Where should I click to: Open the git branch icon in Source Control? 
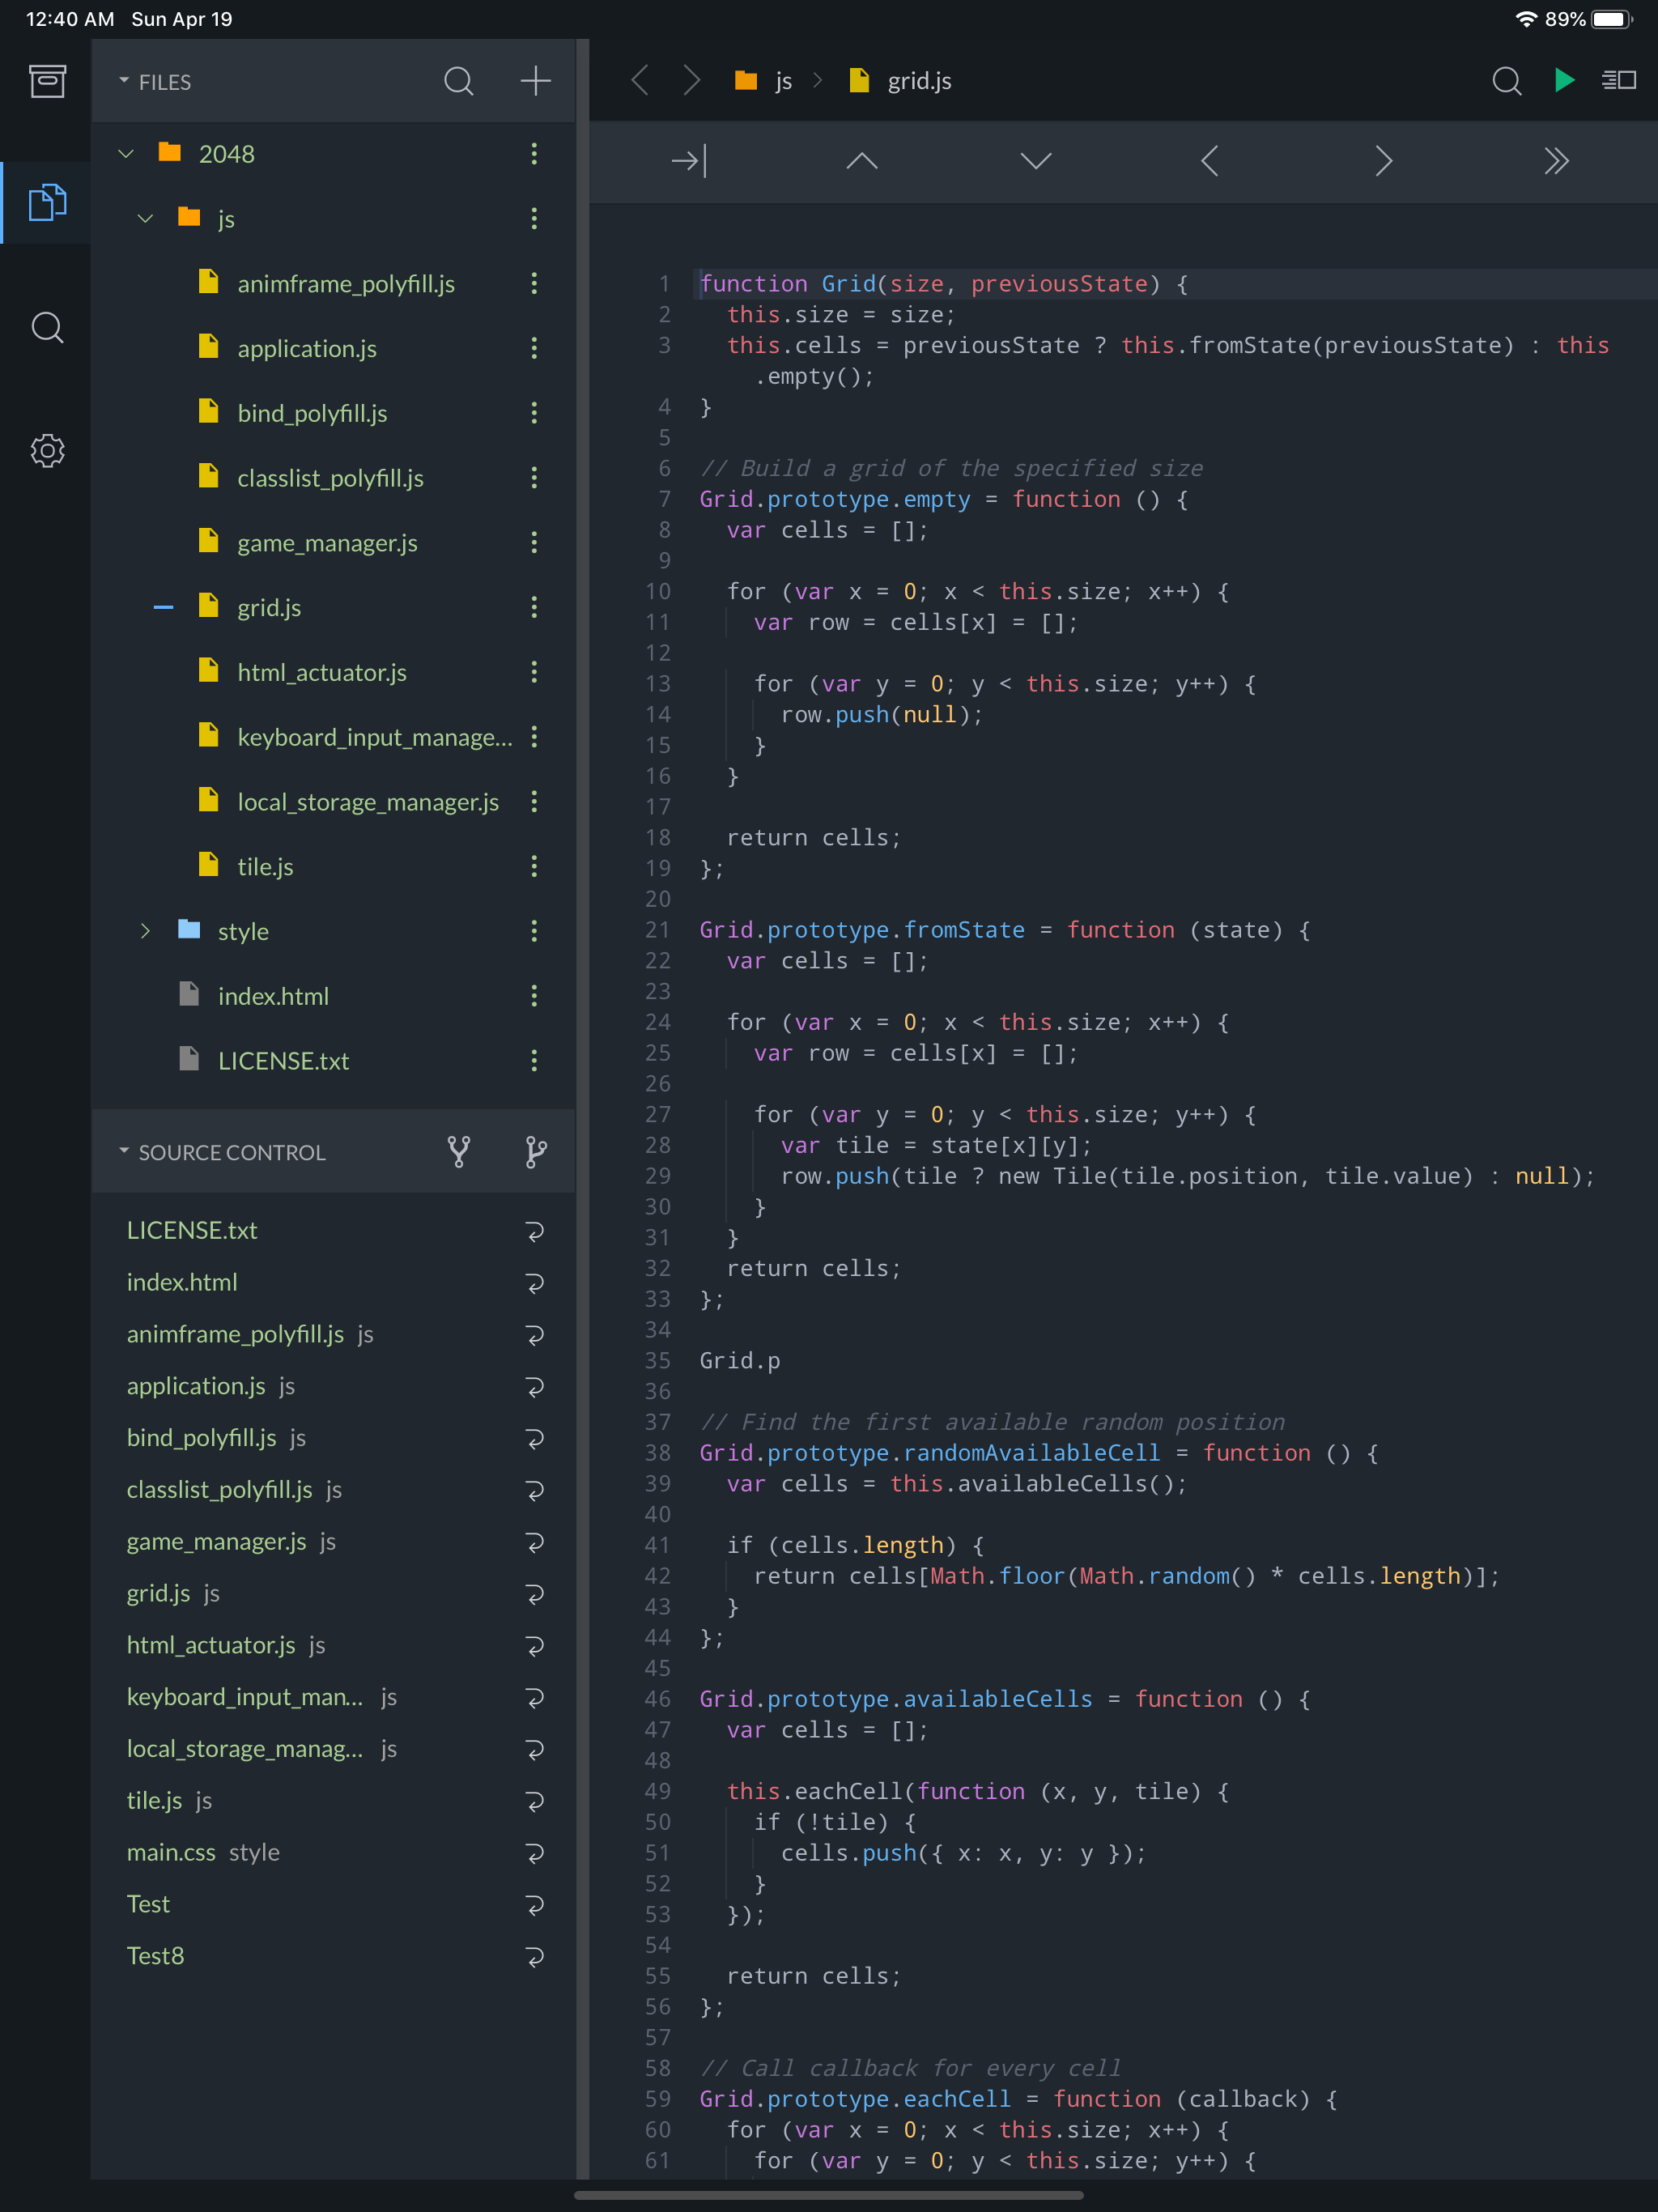tap(536, 1152)
